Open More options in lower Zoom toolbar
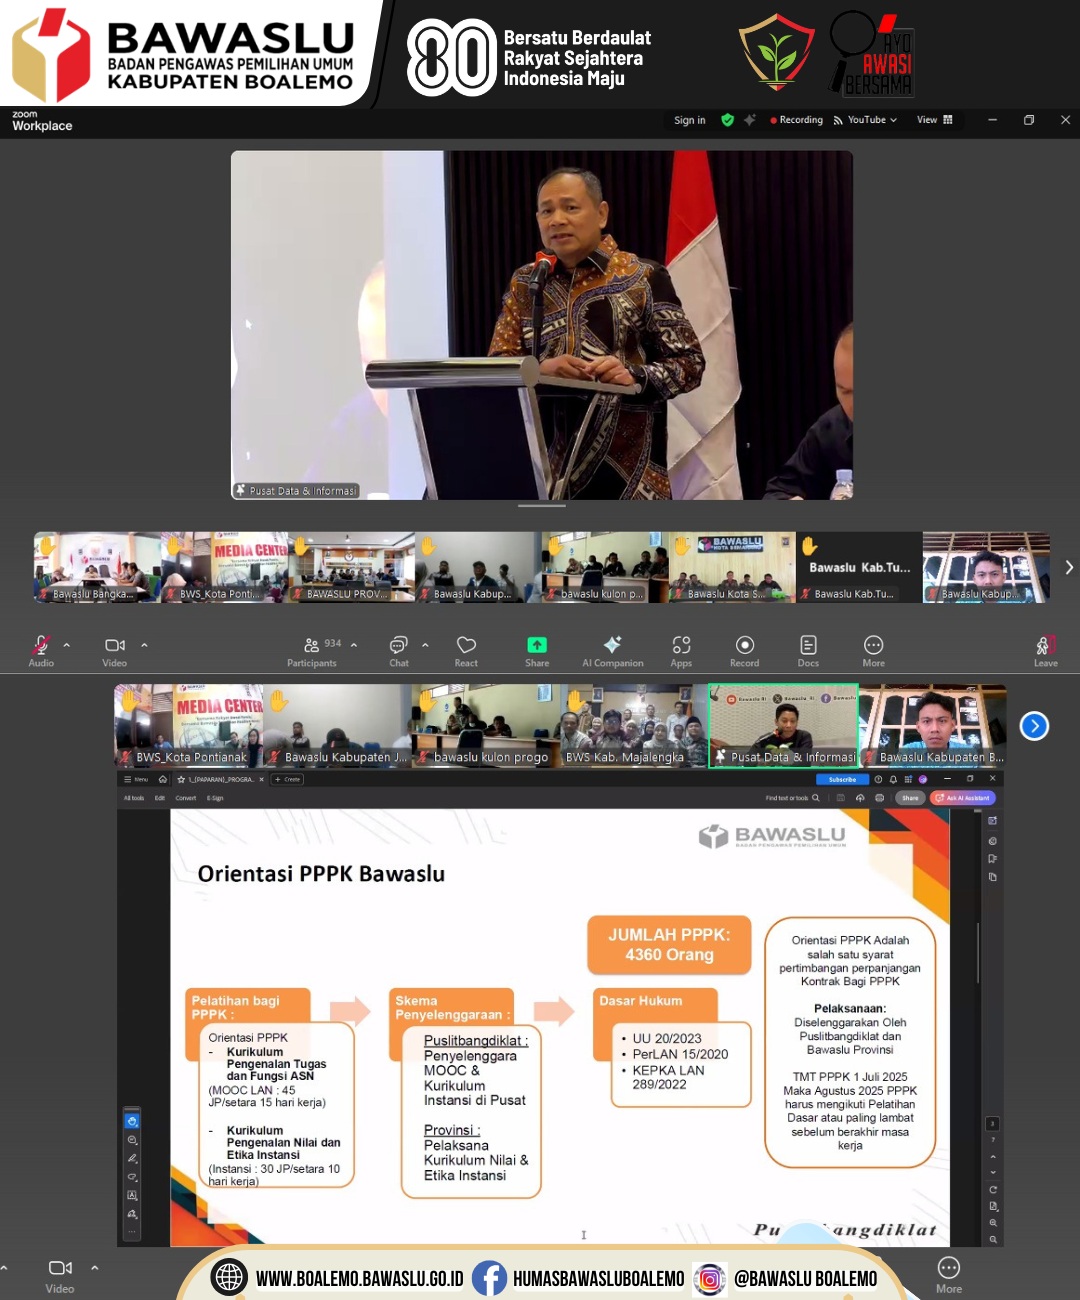The width and height of the screenshot is (1080, 1300). pyautogui.click(x=949, y=1275)
